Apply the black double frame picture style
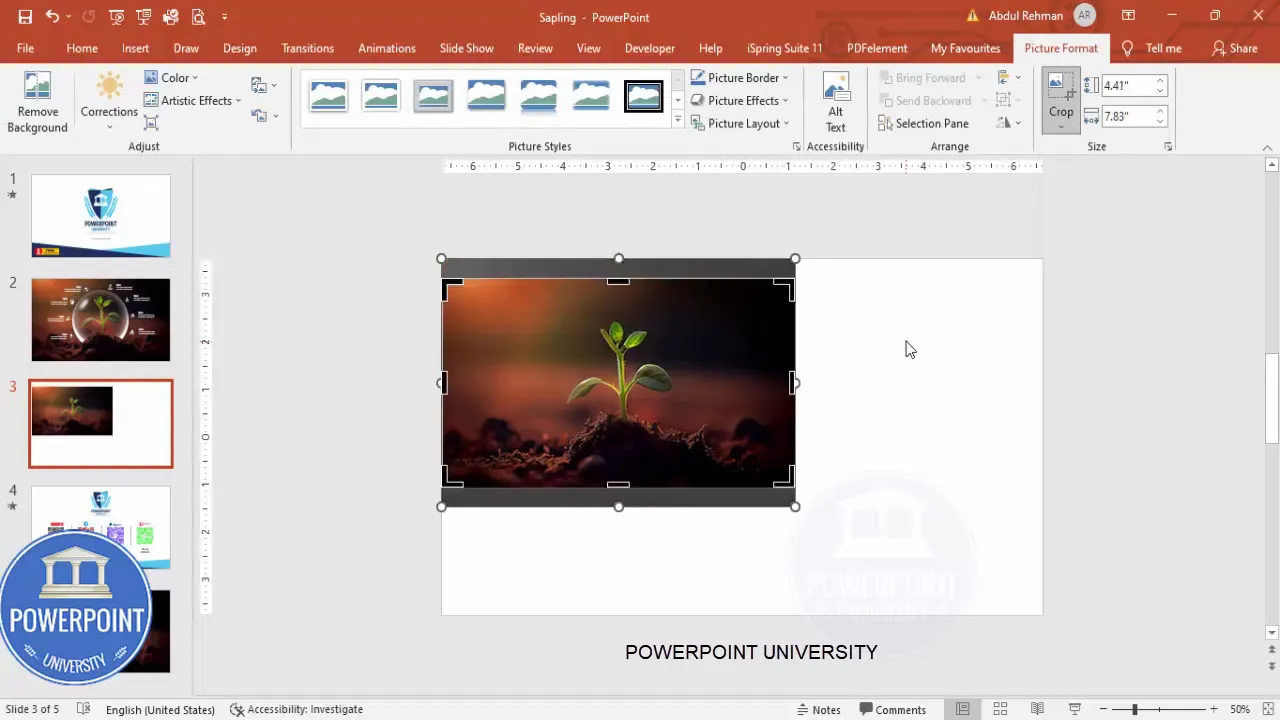The width and height of the screenshot is (1280, 720). 643,96
